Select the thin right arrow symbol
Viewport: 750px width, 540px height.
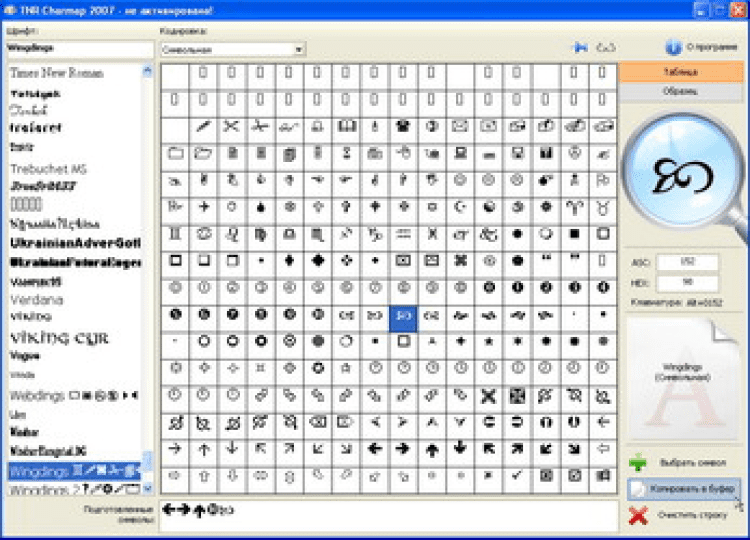pyautogui.click(x=175, y=449)
